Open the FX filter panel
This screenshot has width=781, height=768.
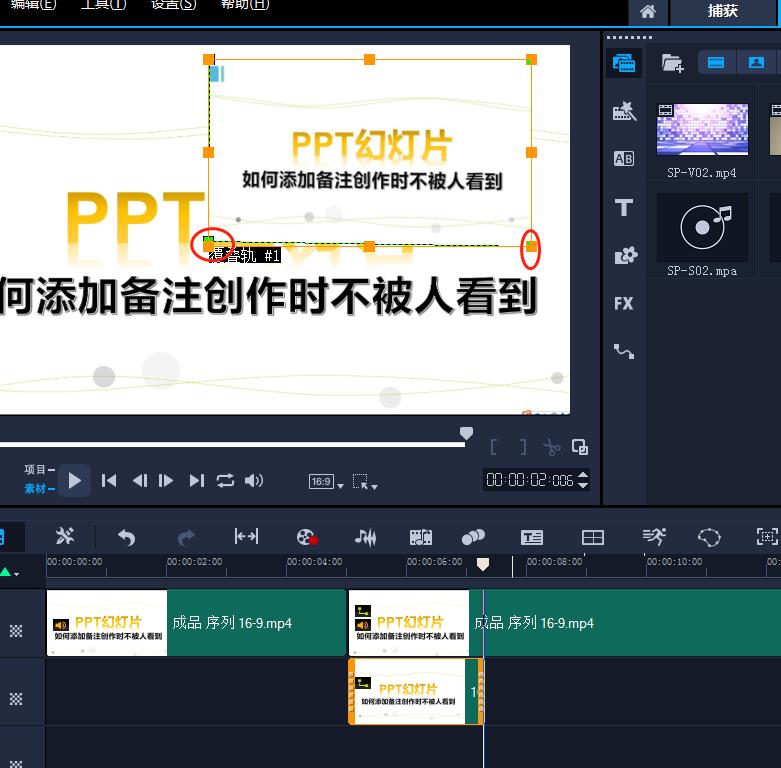624,303
